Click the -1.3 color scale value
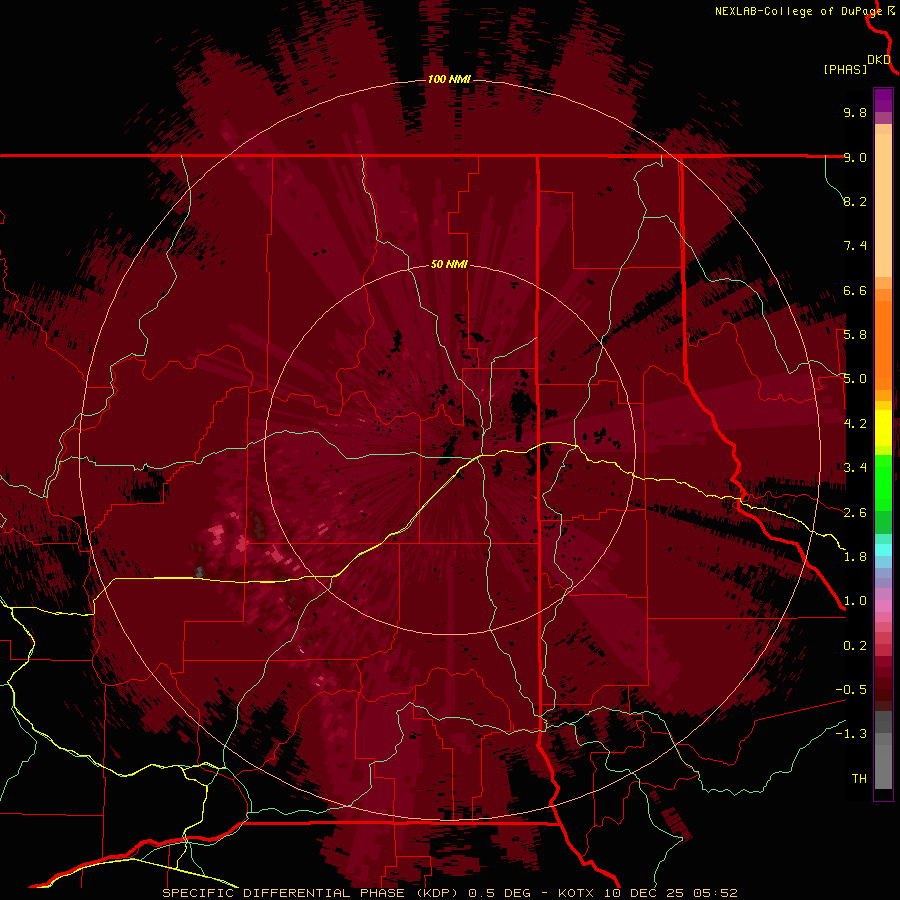This screenshot has width=900, height=900. pos(851,734)
